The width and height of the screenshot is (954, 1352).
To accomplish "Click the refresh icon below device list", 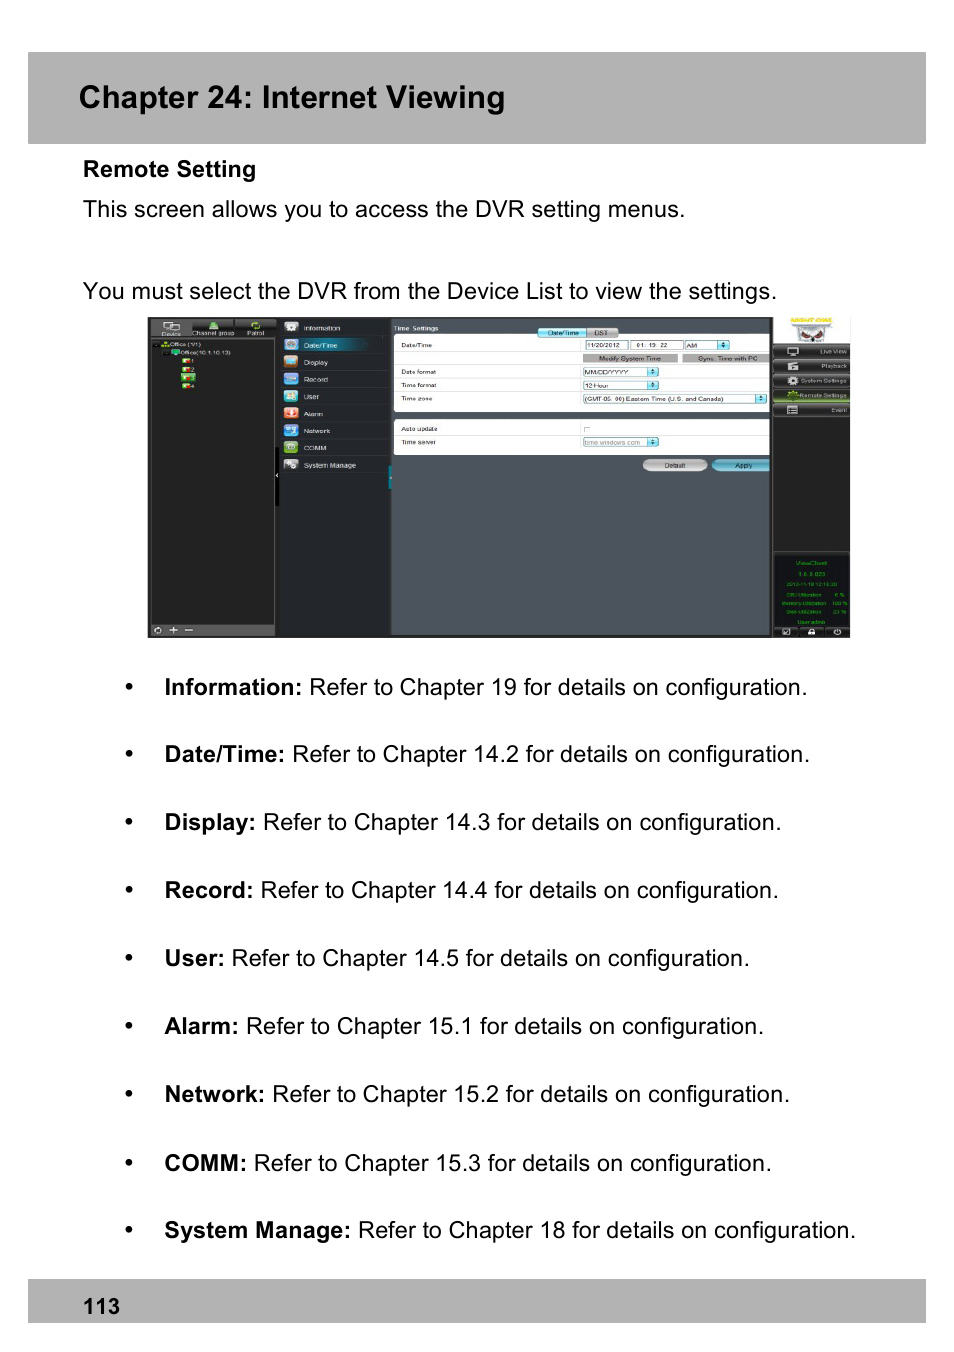I will pos(158,630).
